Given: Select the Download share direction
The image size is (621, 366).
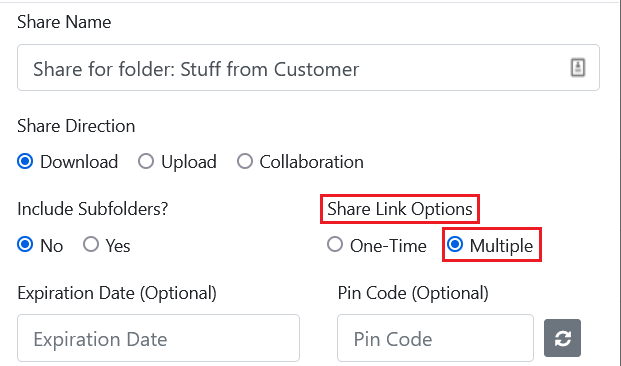Looking at the screenshot, I should [x=25, y=162].
